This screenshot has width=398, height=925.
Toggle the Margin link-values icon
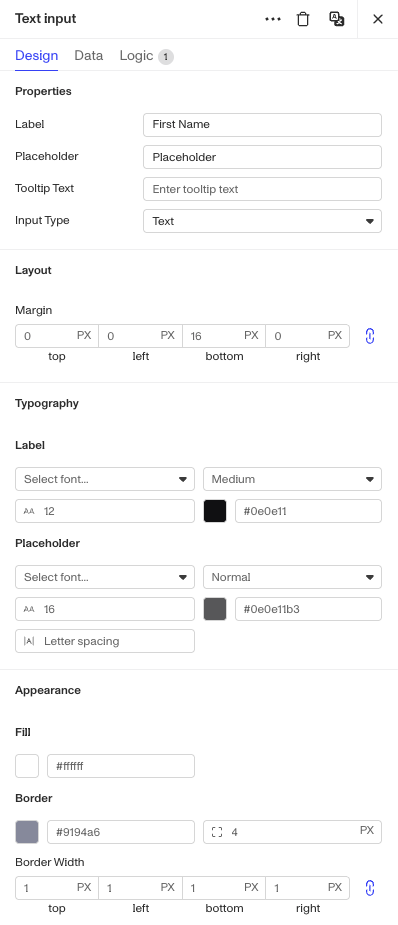click(x=370, y=336)
